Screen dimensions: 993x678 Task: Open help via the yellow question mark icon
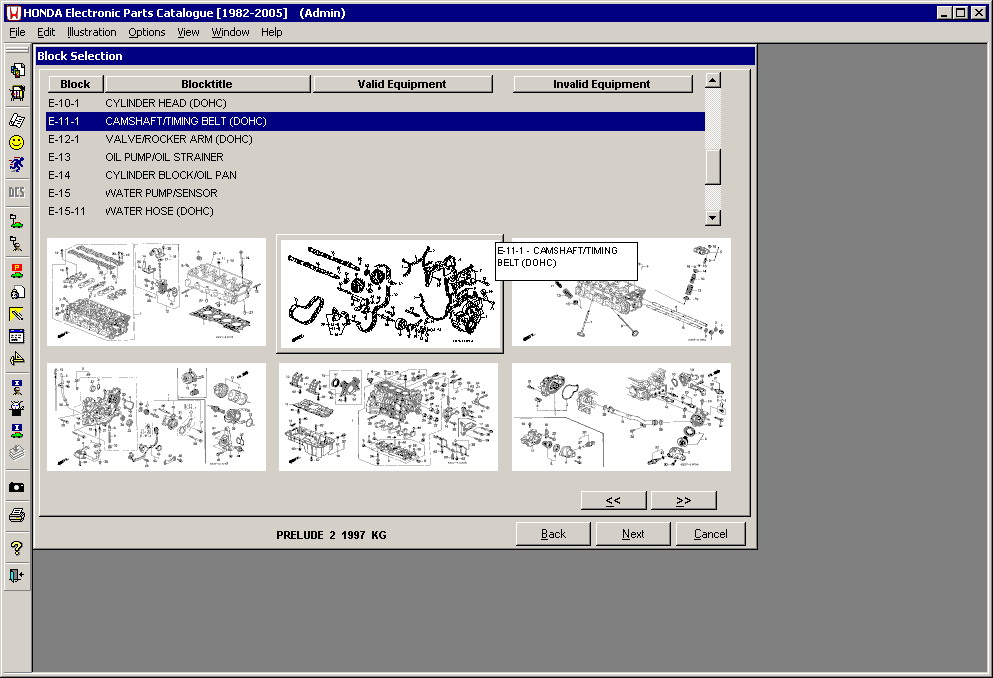point(16,548)
